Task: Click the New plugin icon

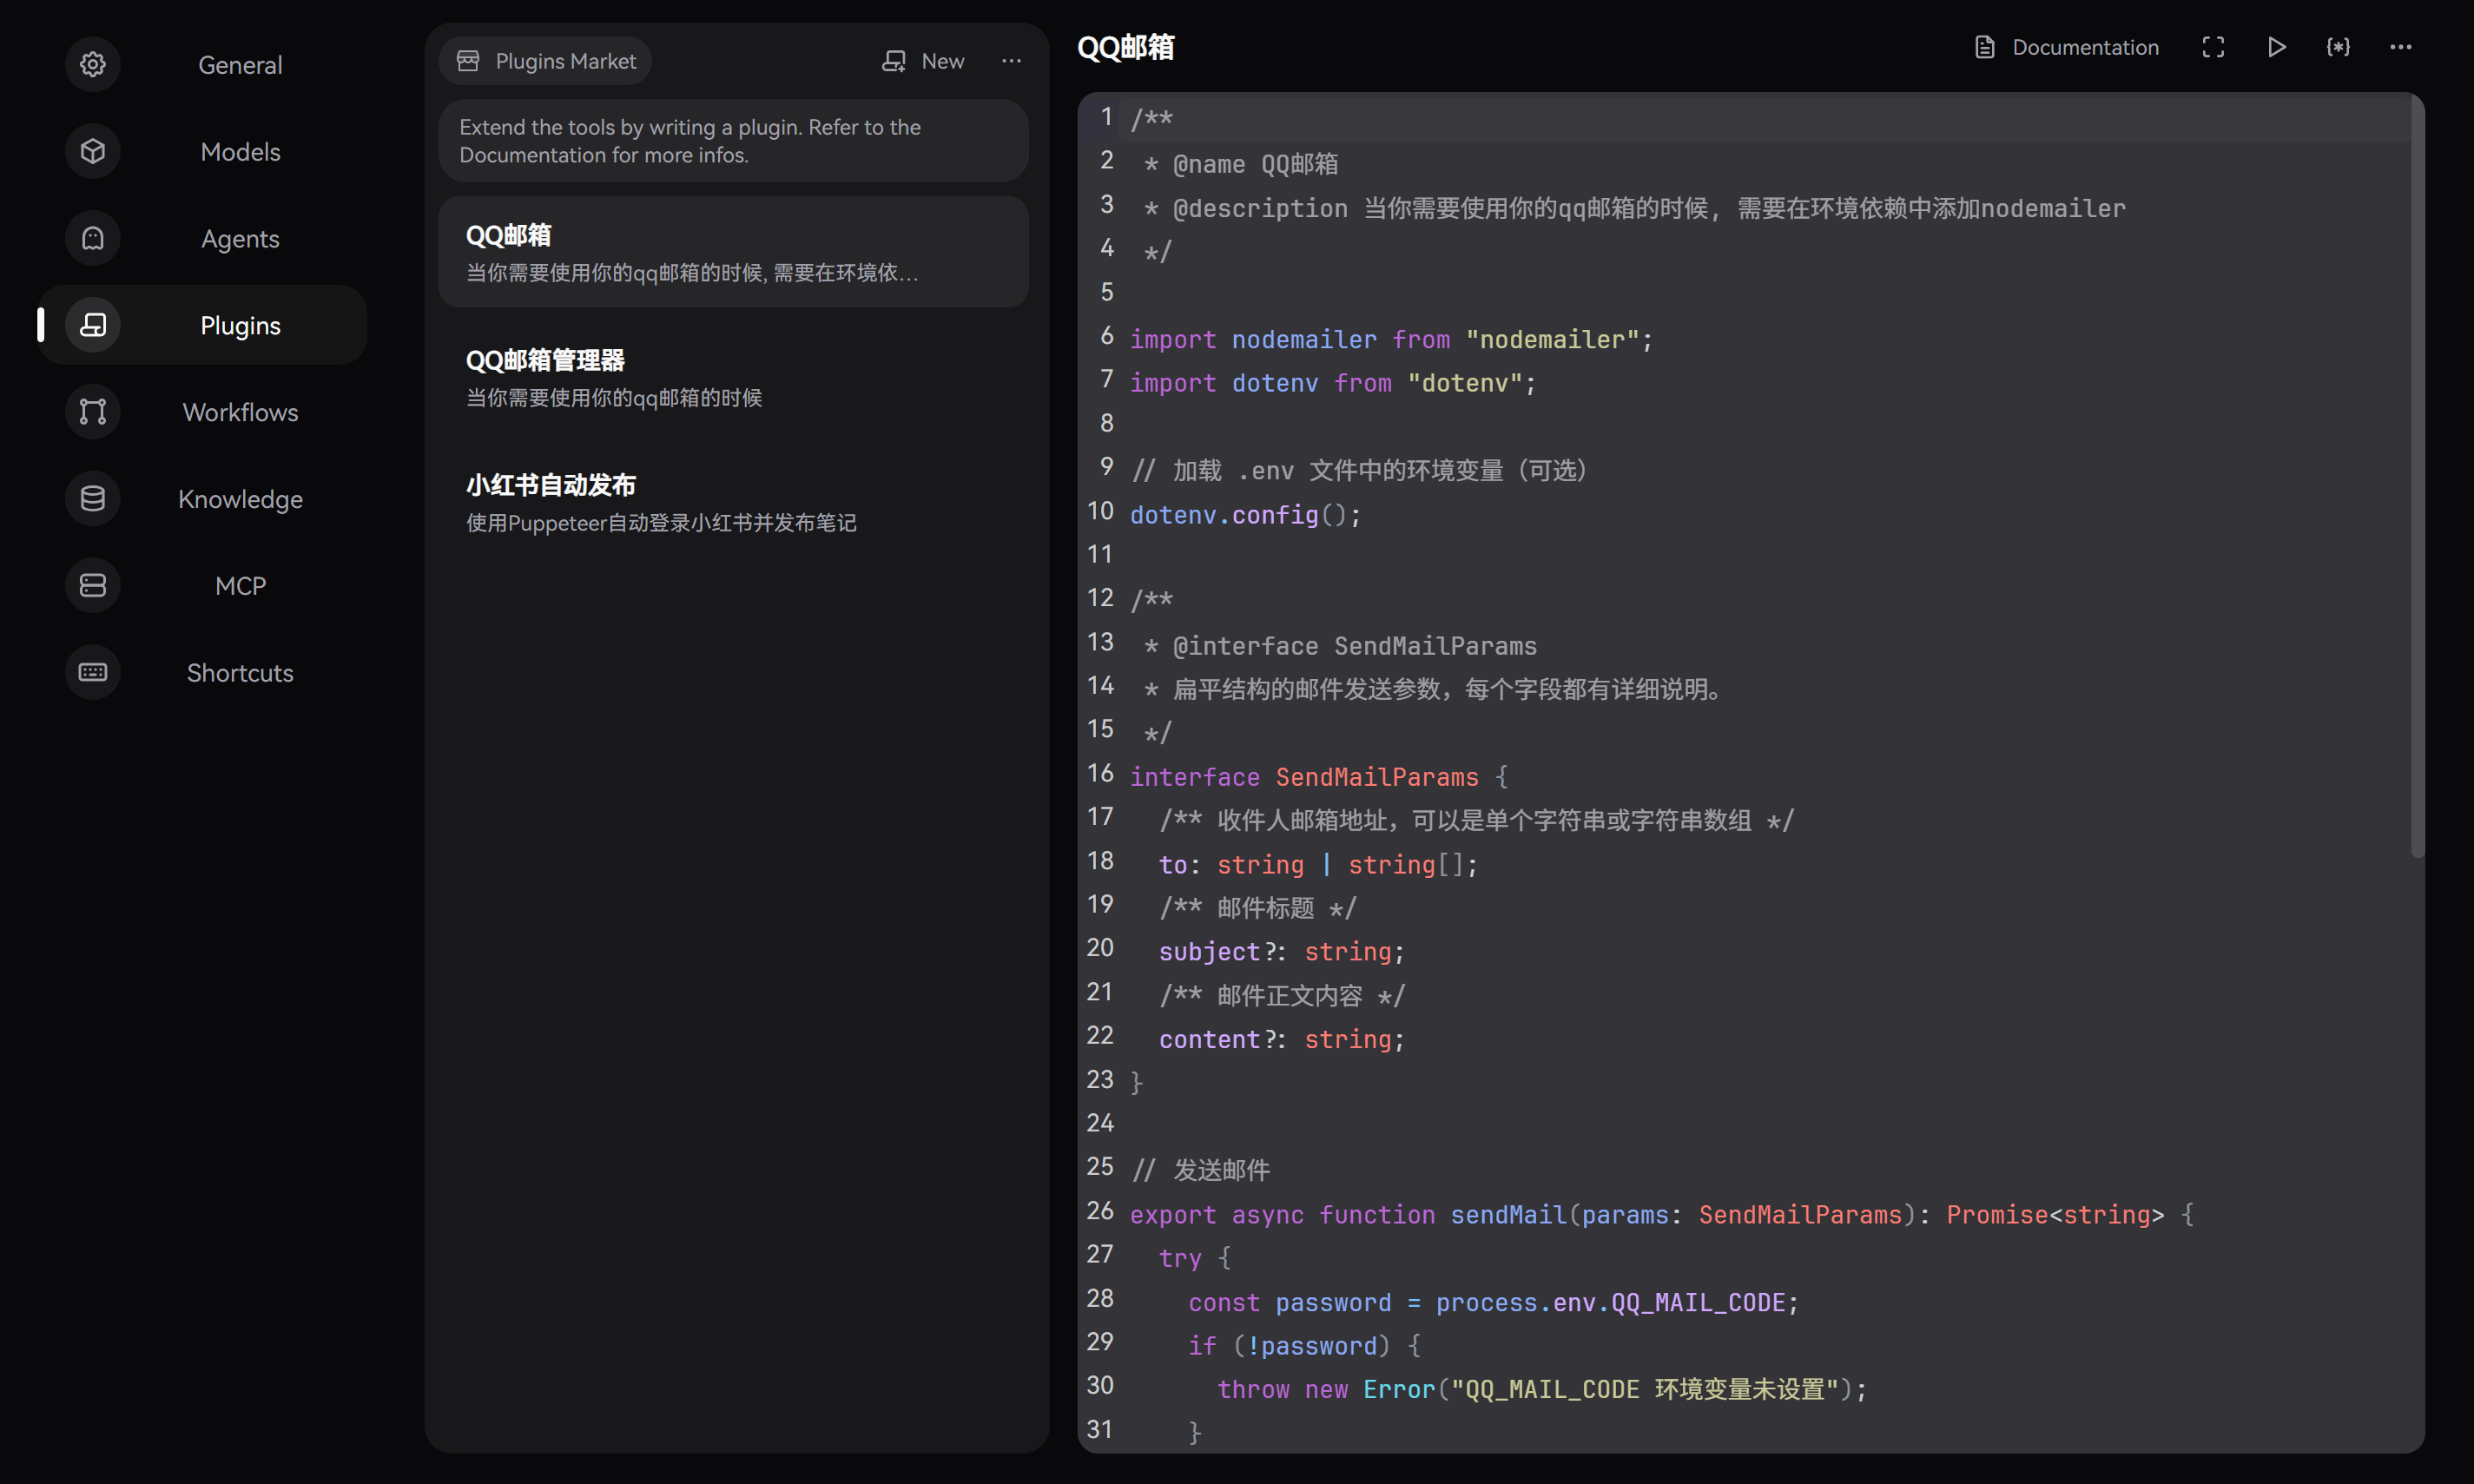Action: click(x=894, y=61)
